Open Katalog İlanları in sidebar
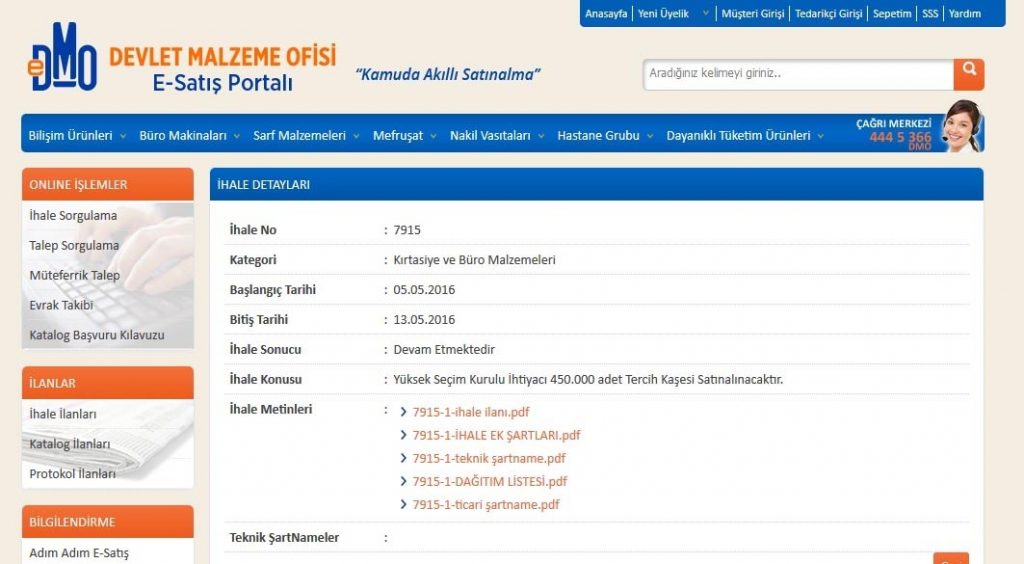This screenshot has width=1024, height=564. (70, 444)
